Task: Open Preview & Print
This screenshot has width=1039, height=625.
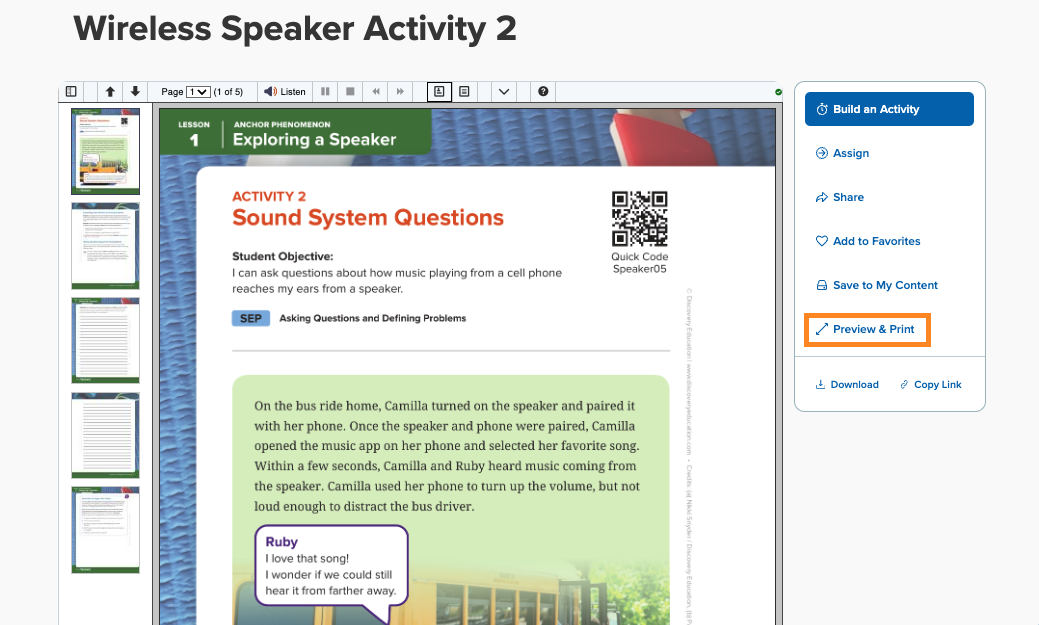Action: coord(867,329)
